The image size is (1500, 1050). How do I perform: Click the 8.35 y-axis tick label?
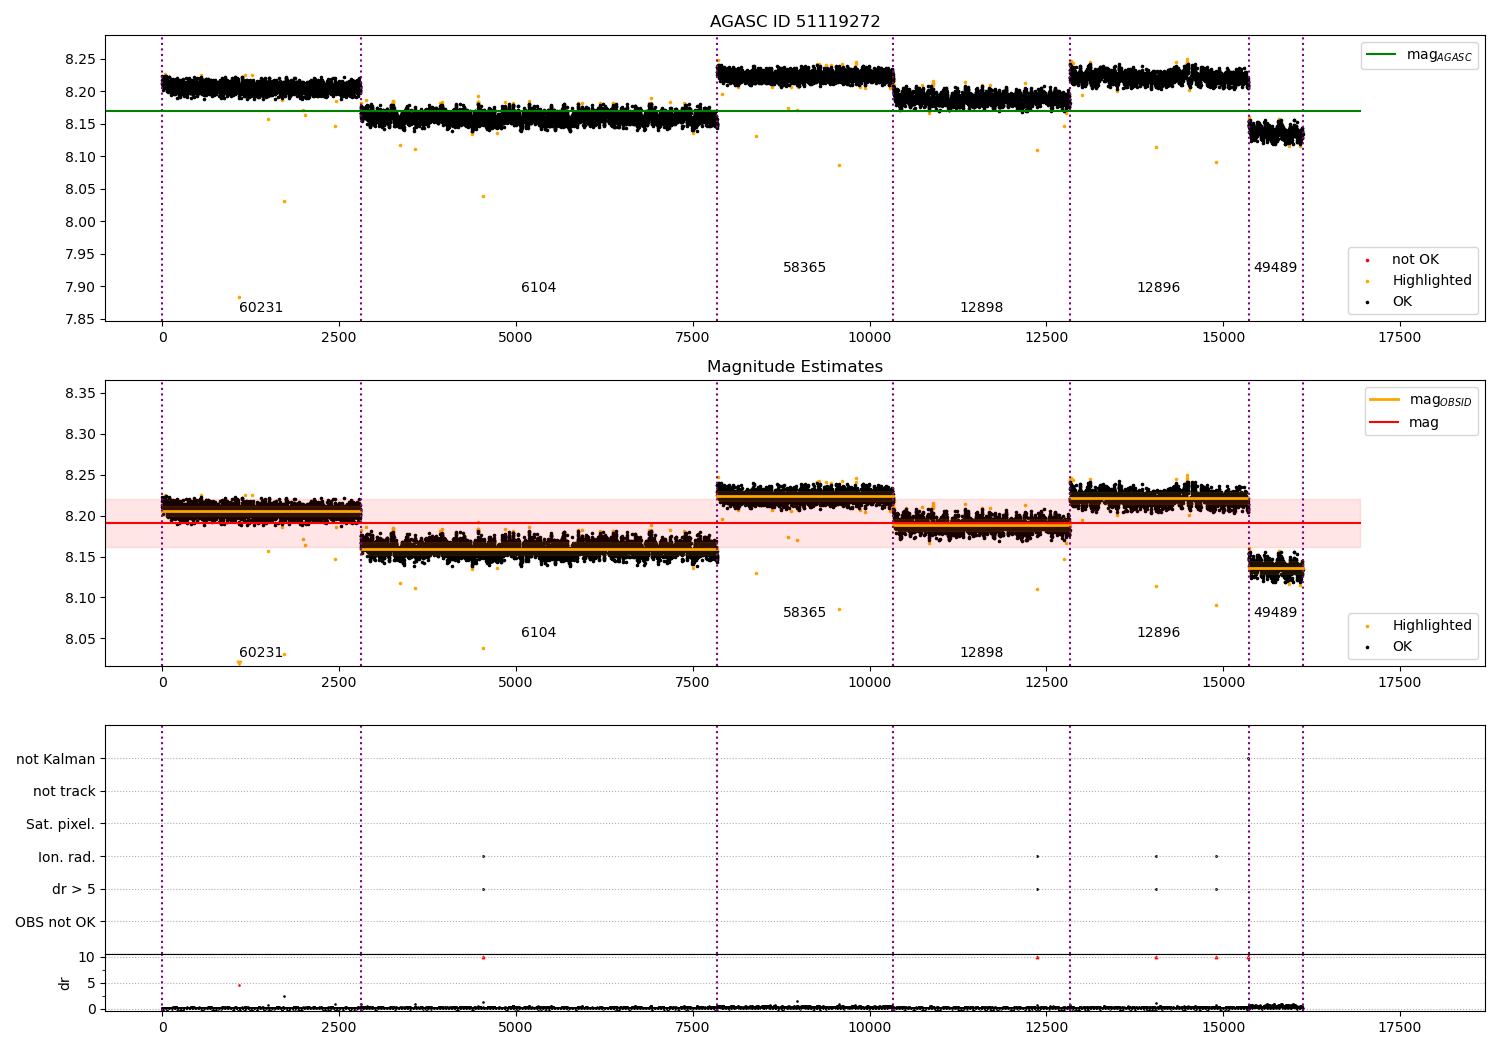coord(80,394)
